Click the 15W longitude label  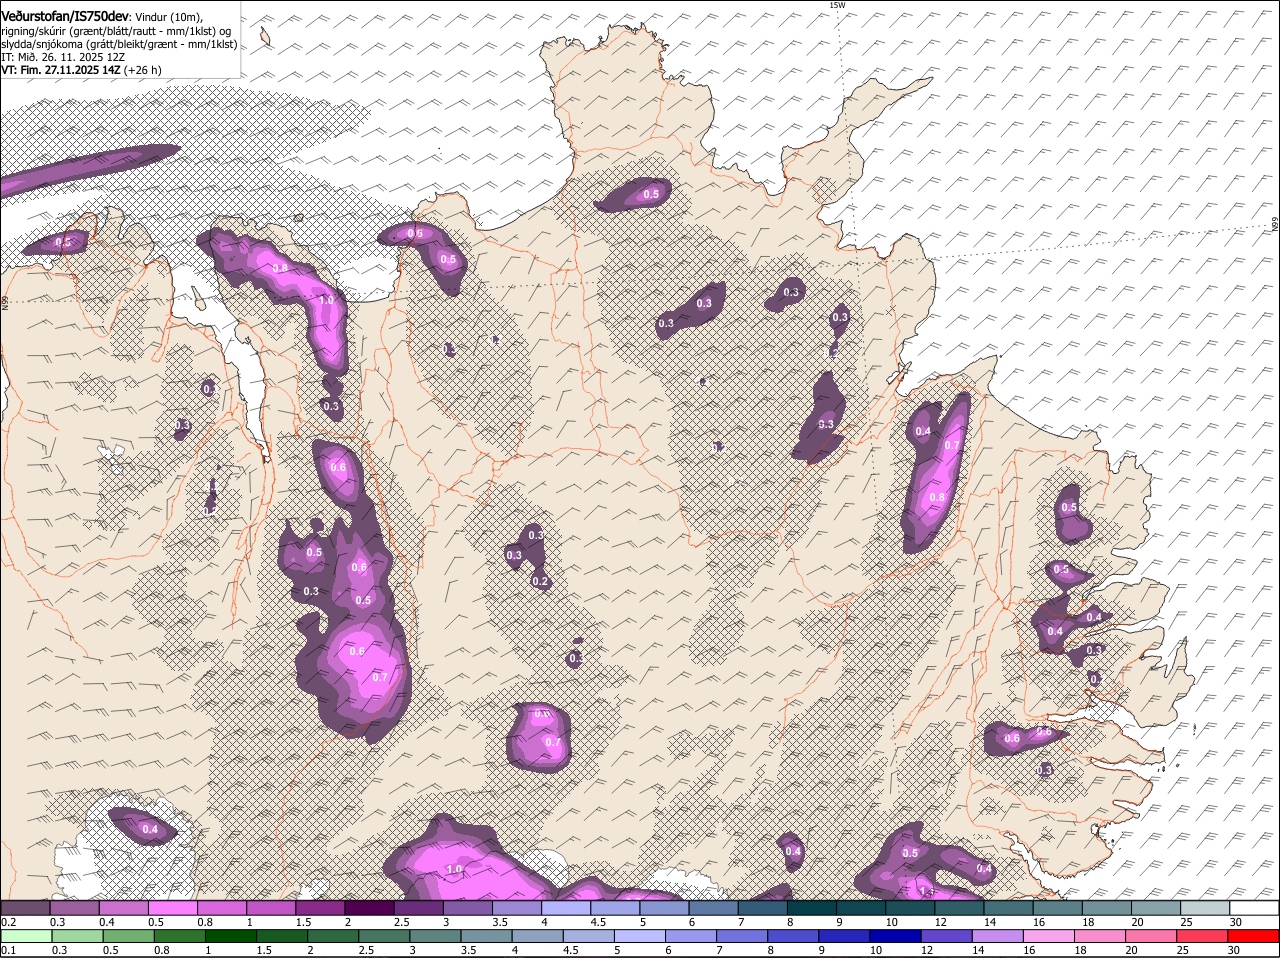click(x=837, y=6)
